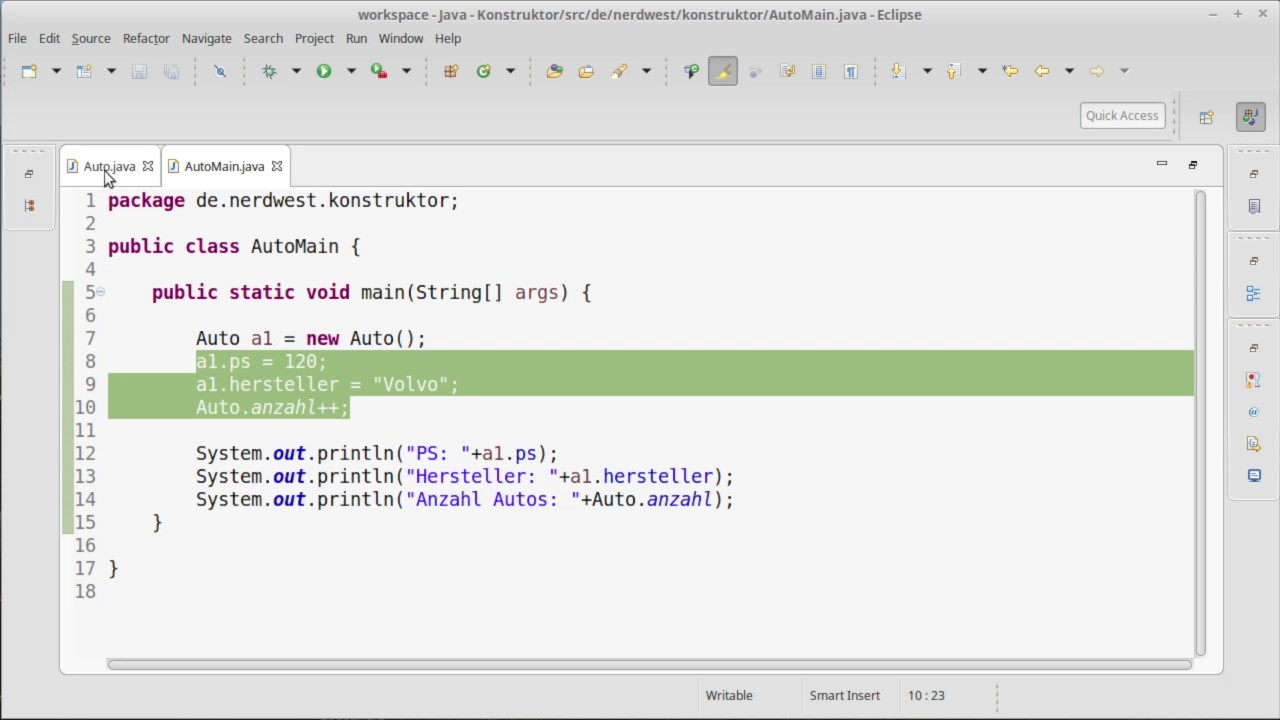Open the New Java Project dropdown arrow
Viewport: 1280px width, 720px height.
pos(111,71)
